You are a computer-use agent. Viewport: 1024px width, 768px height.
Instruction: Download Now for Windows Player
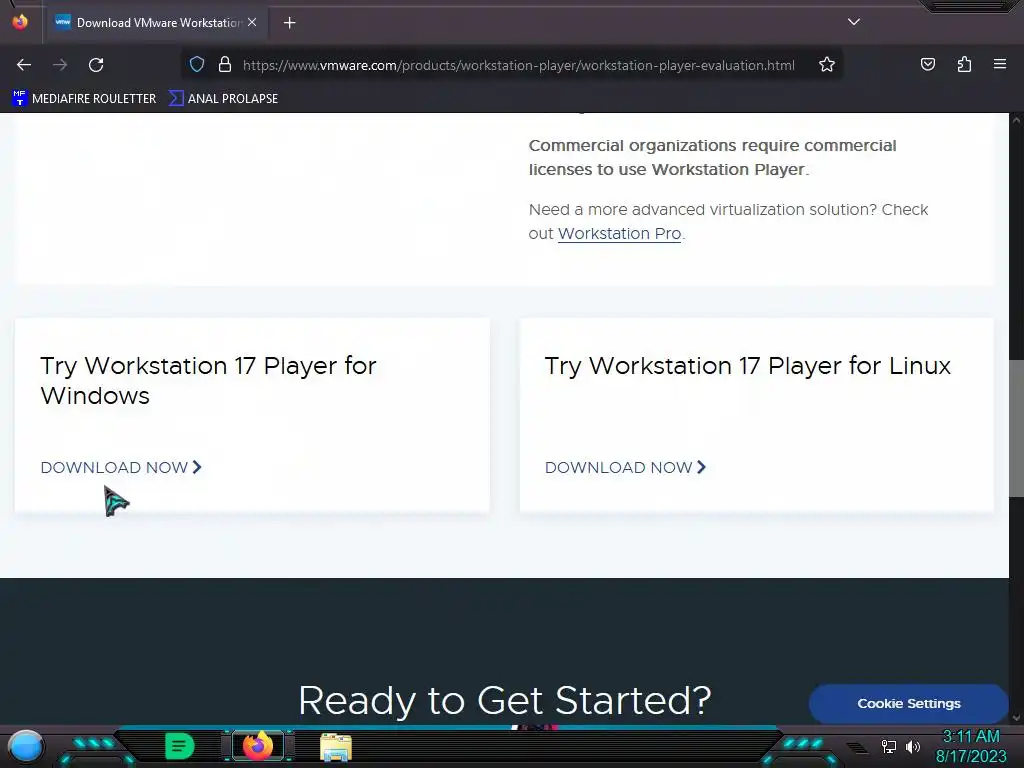tap(121, 468)
